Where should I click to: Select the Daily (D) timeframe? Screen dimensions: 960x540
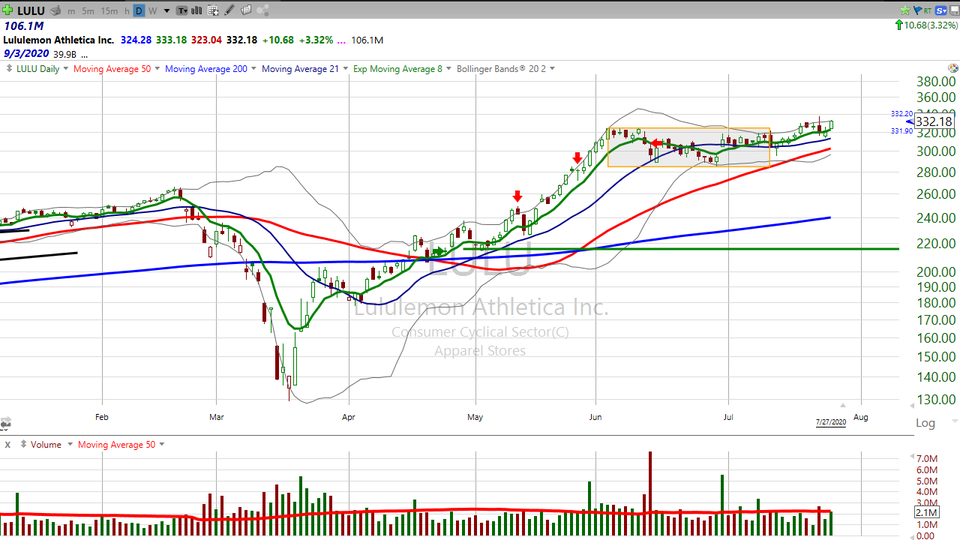pyautogui.click(x=139, y=11)
